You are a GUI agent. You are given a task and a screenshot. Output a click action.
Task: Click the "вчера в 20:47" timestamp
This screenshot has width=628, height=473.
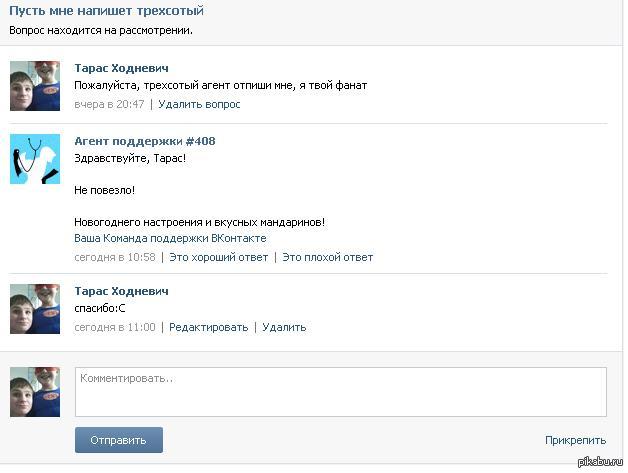point(109,104)
